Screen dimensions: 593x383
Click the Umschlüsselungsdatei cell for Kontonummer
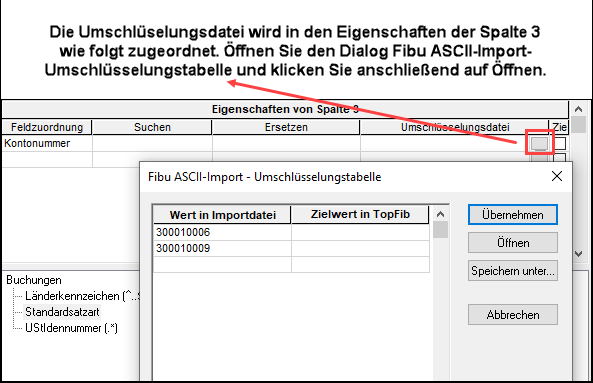point(446,143)
